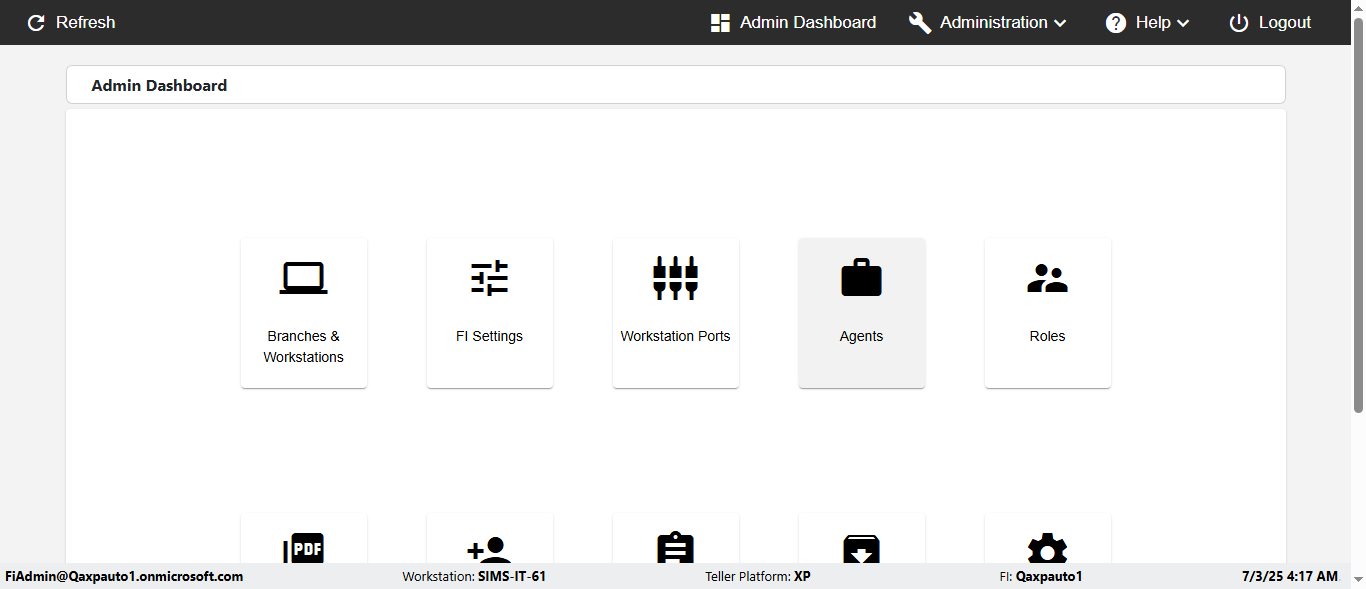The height and width of the screenshot is (589, 1366).
Task: Open Agents briefcase icon
Action: pyautogui.click(x=861, y=278)
